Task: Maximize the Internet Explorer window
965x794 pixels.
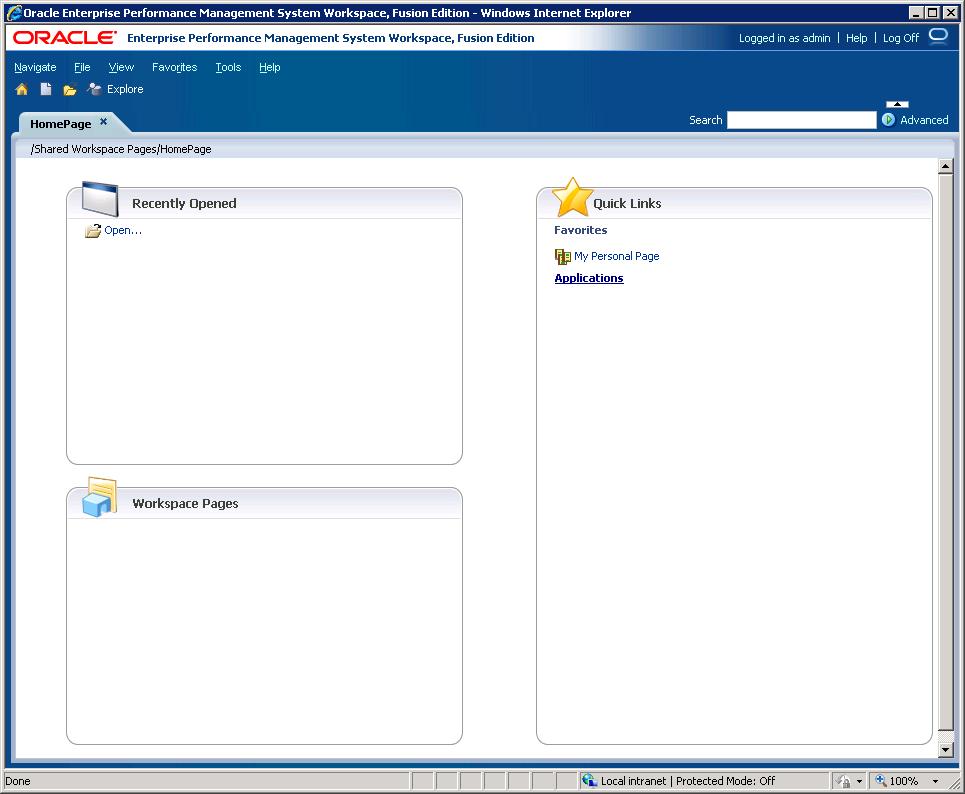Action: [932, 12]
